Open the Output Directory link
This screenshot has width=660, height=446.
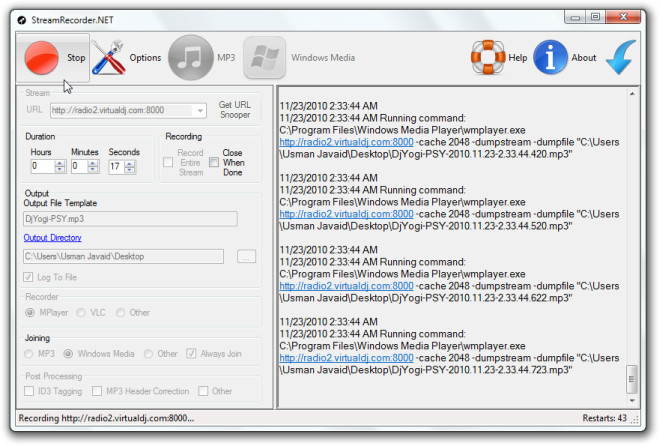53,238
